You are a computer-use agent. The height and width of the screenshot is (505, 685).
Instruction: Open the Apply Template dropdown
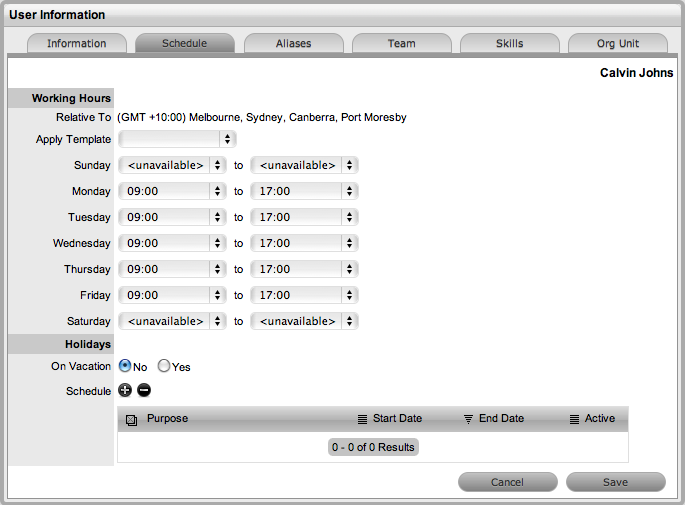point(177,139)
